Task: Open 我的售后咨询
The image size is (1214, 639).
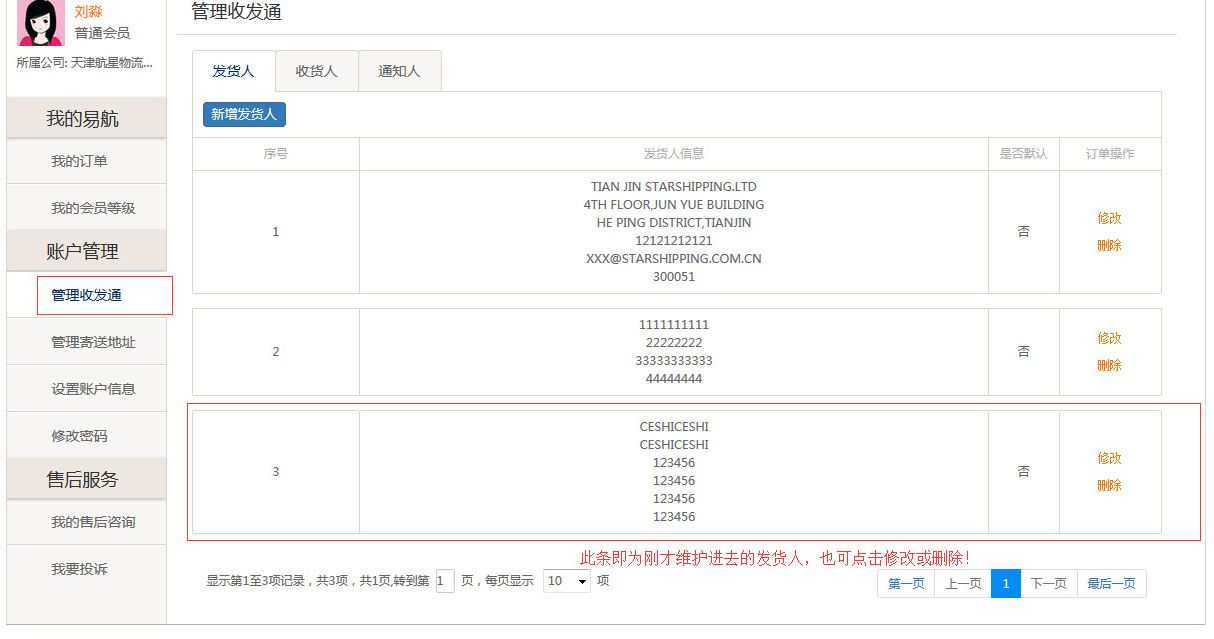Action: (x=93, y=522)
